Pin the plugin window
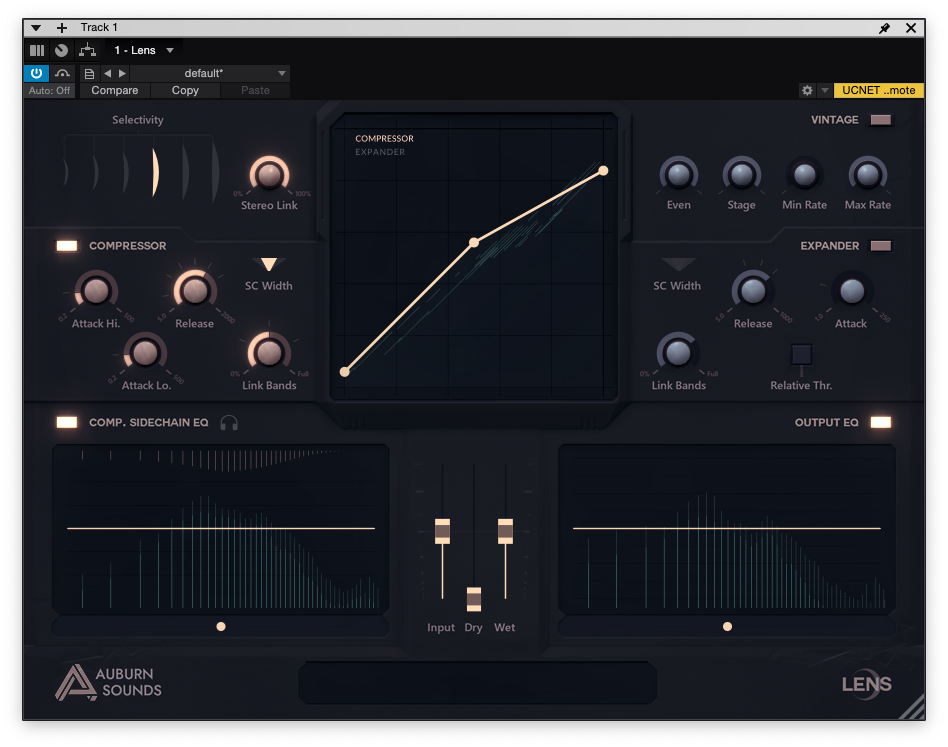The image size is (948, 747). (884, 28)
